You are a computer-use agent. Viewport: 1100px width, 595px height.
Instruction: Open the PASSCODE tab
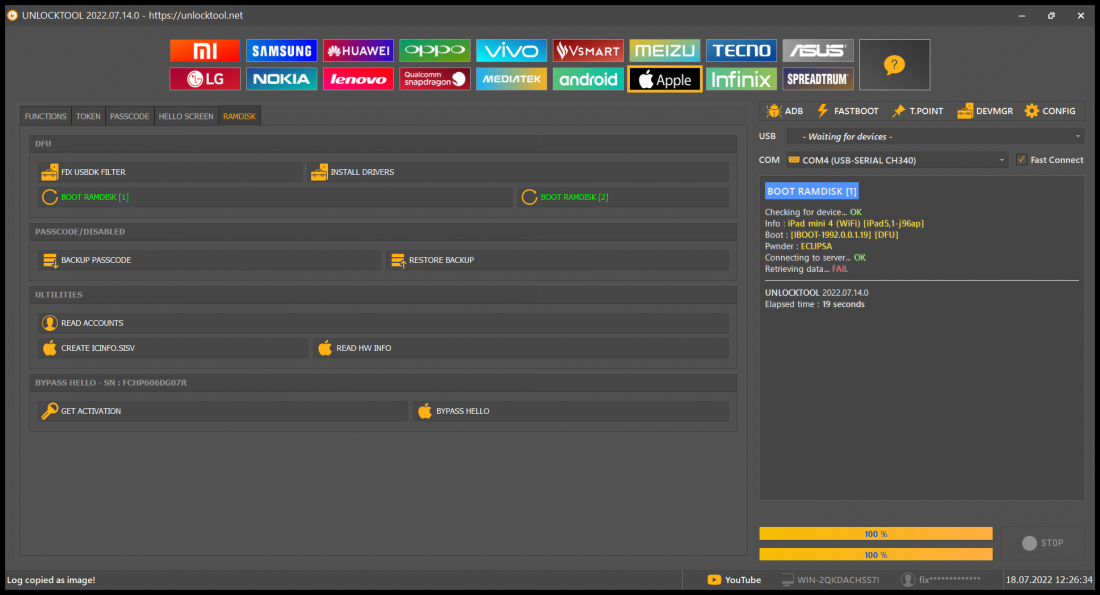coord(130,116)
